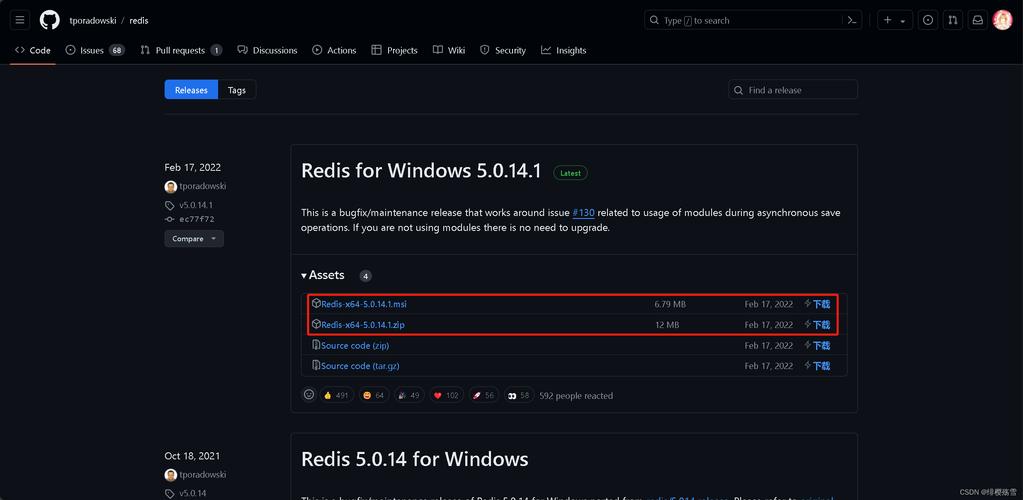
Task: Click the hooray reaction 49
Action: 409,396
